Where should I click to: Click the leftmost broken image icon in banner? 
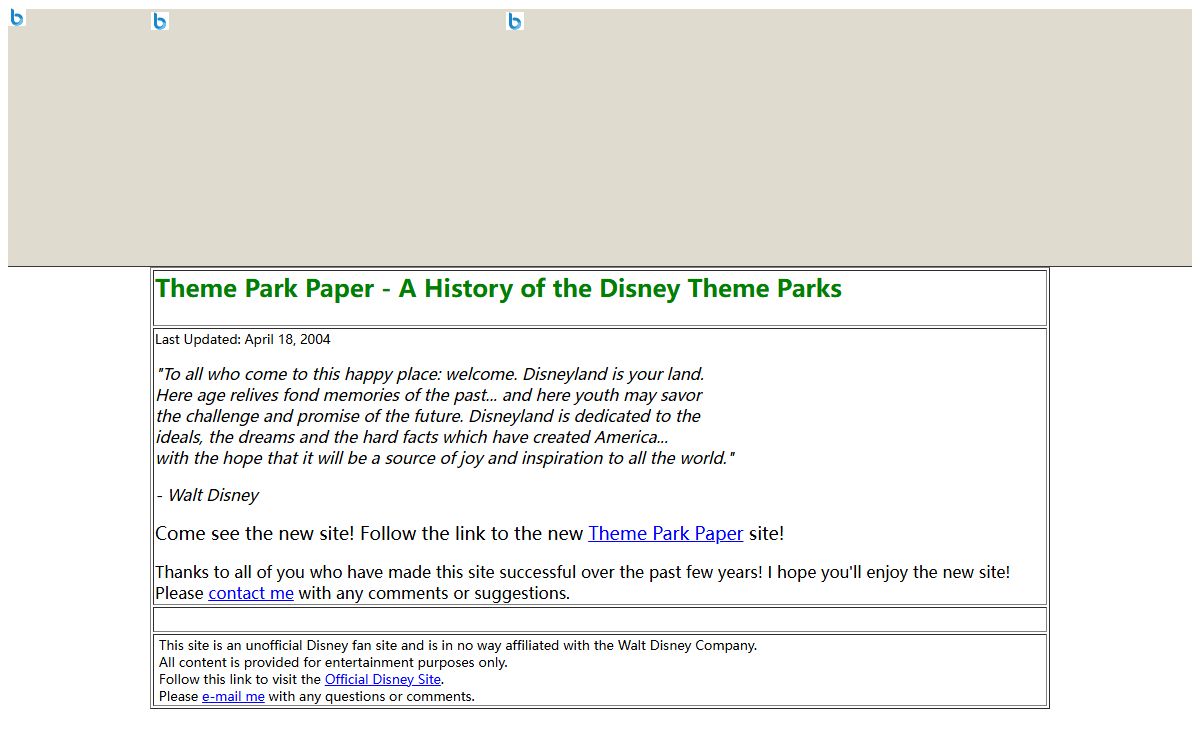[17, 18]
